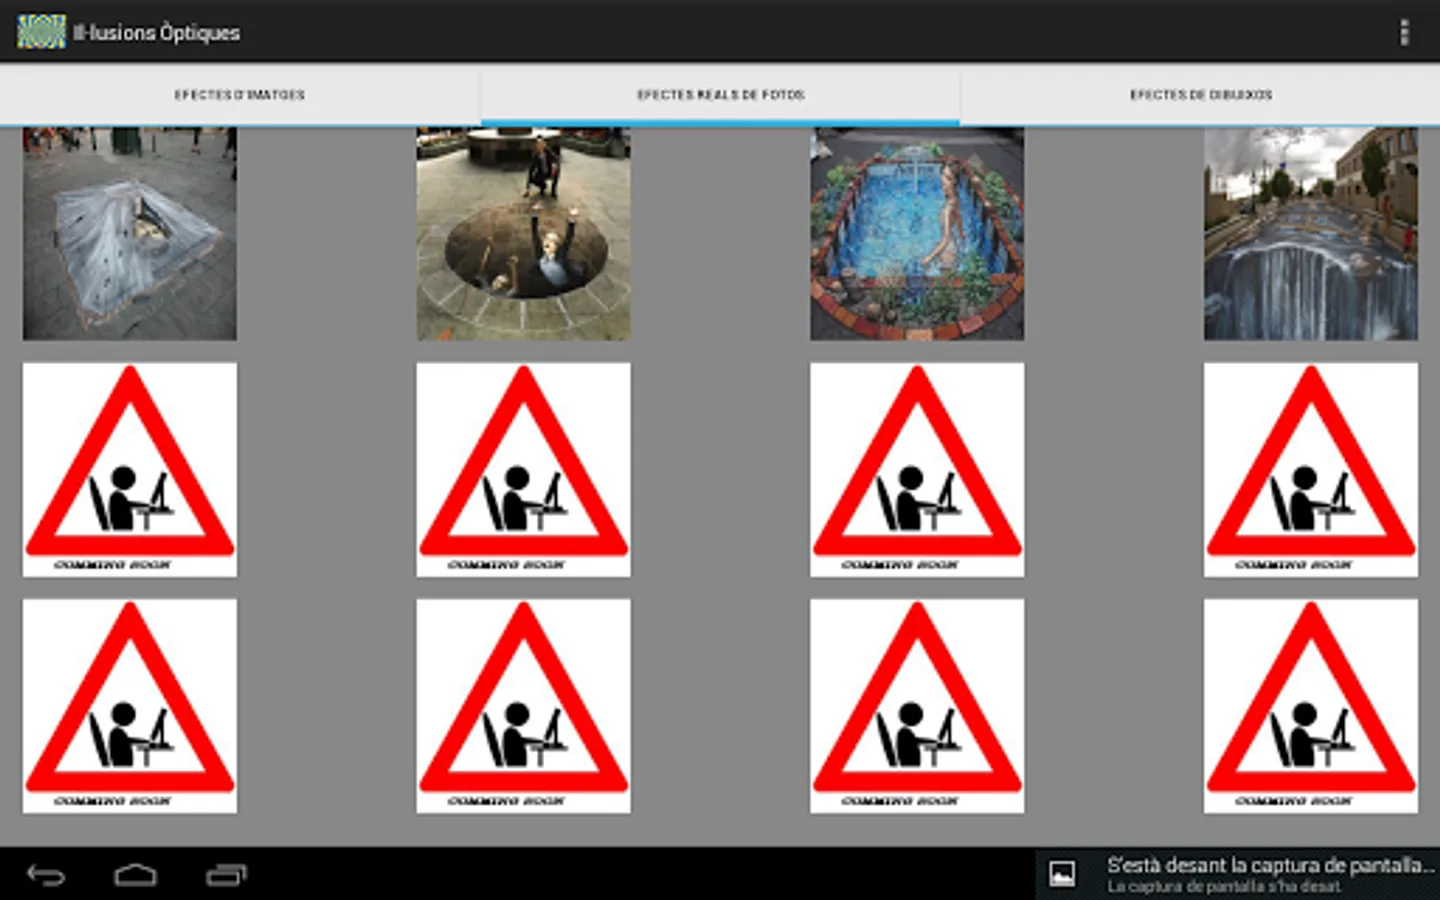Select the Efectes Reals de Fotos tab
The image size is (1440, 900).
(x=720, y=95)
